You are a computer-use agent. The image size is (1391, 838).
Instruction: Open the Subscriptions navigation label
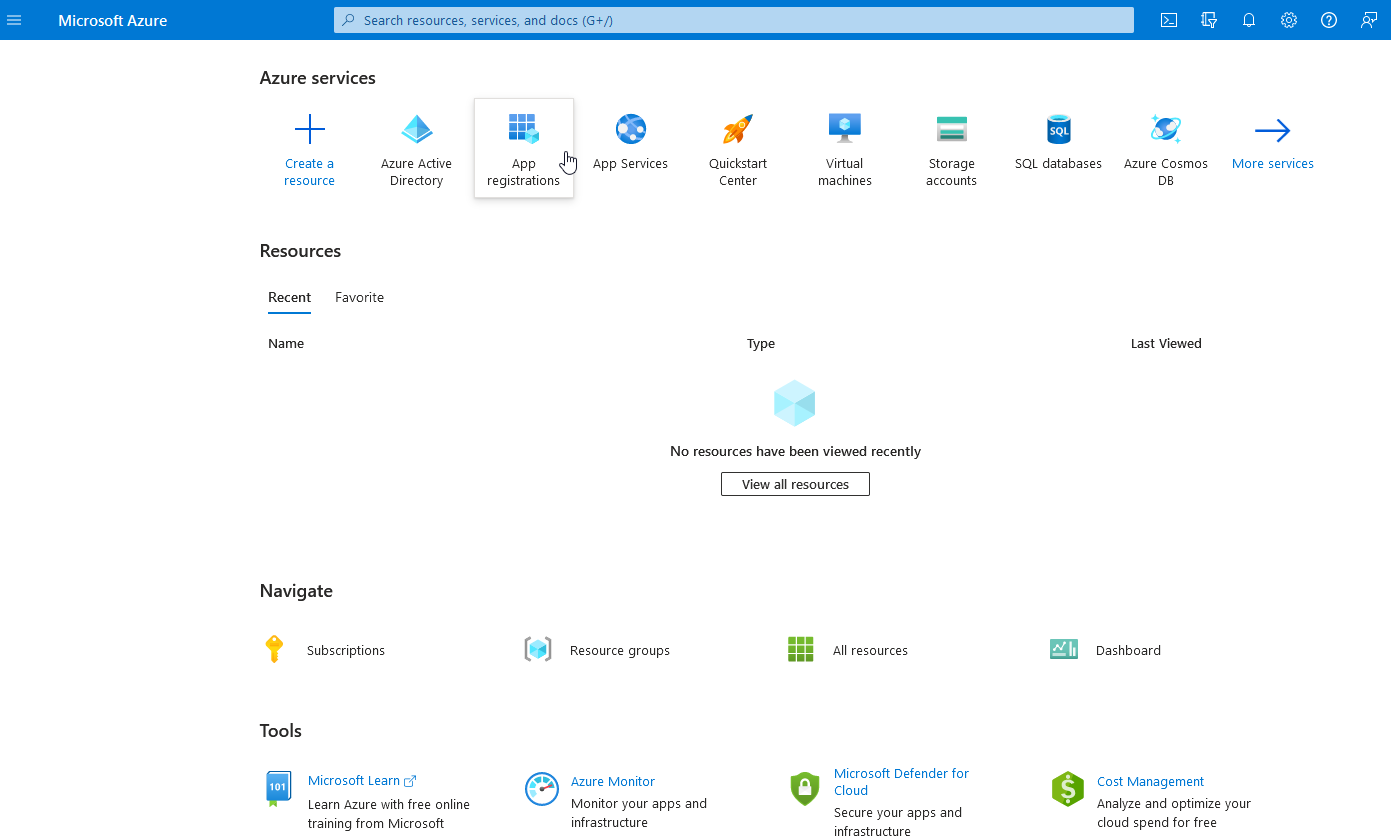click(346, 650)
